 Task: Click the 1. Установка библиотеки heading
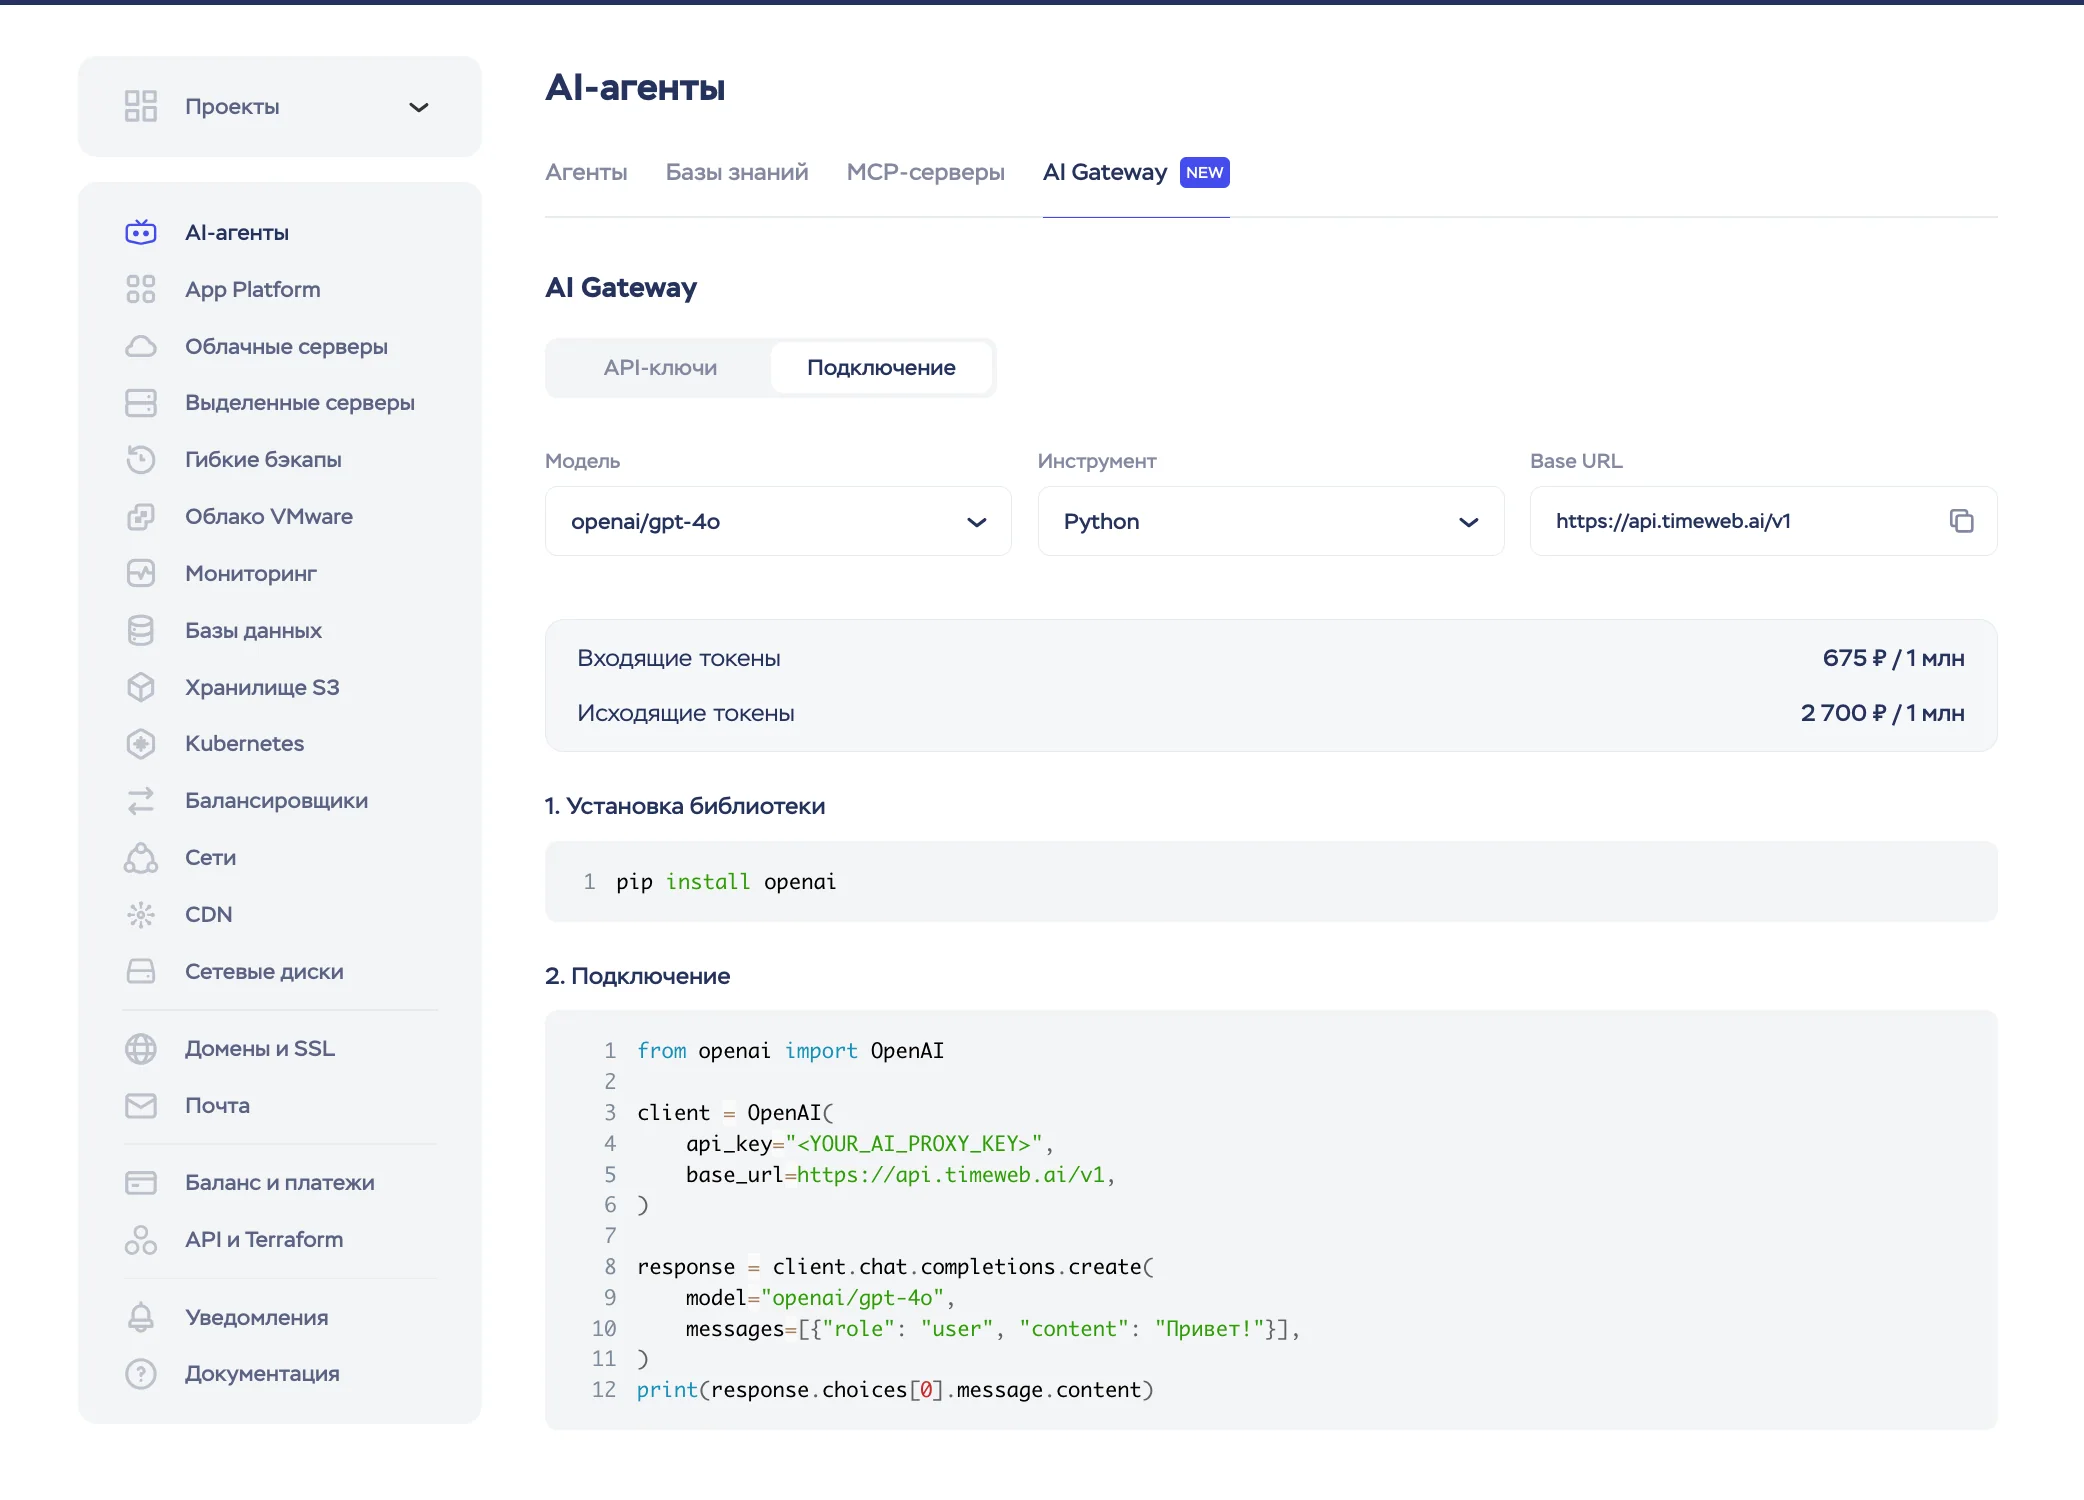[x=685, y=806]
